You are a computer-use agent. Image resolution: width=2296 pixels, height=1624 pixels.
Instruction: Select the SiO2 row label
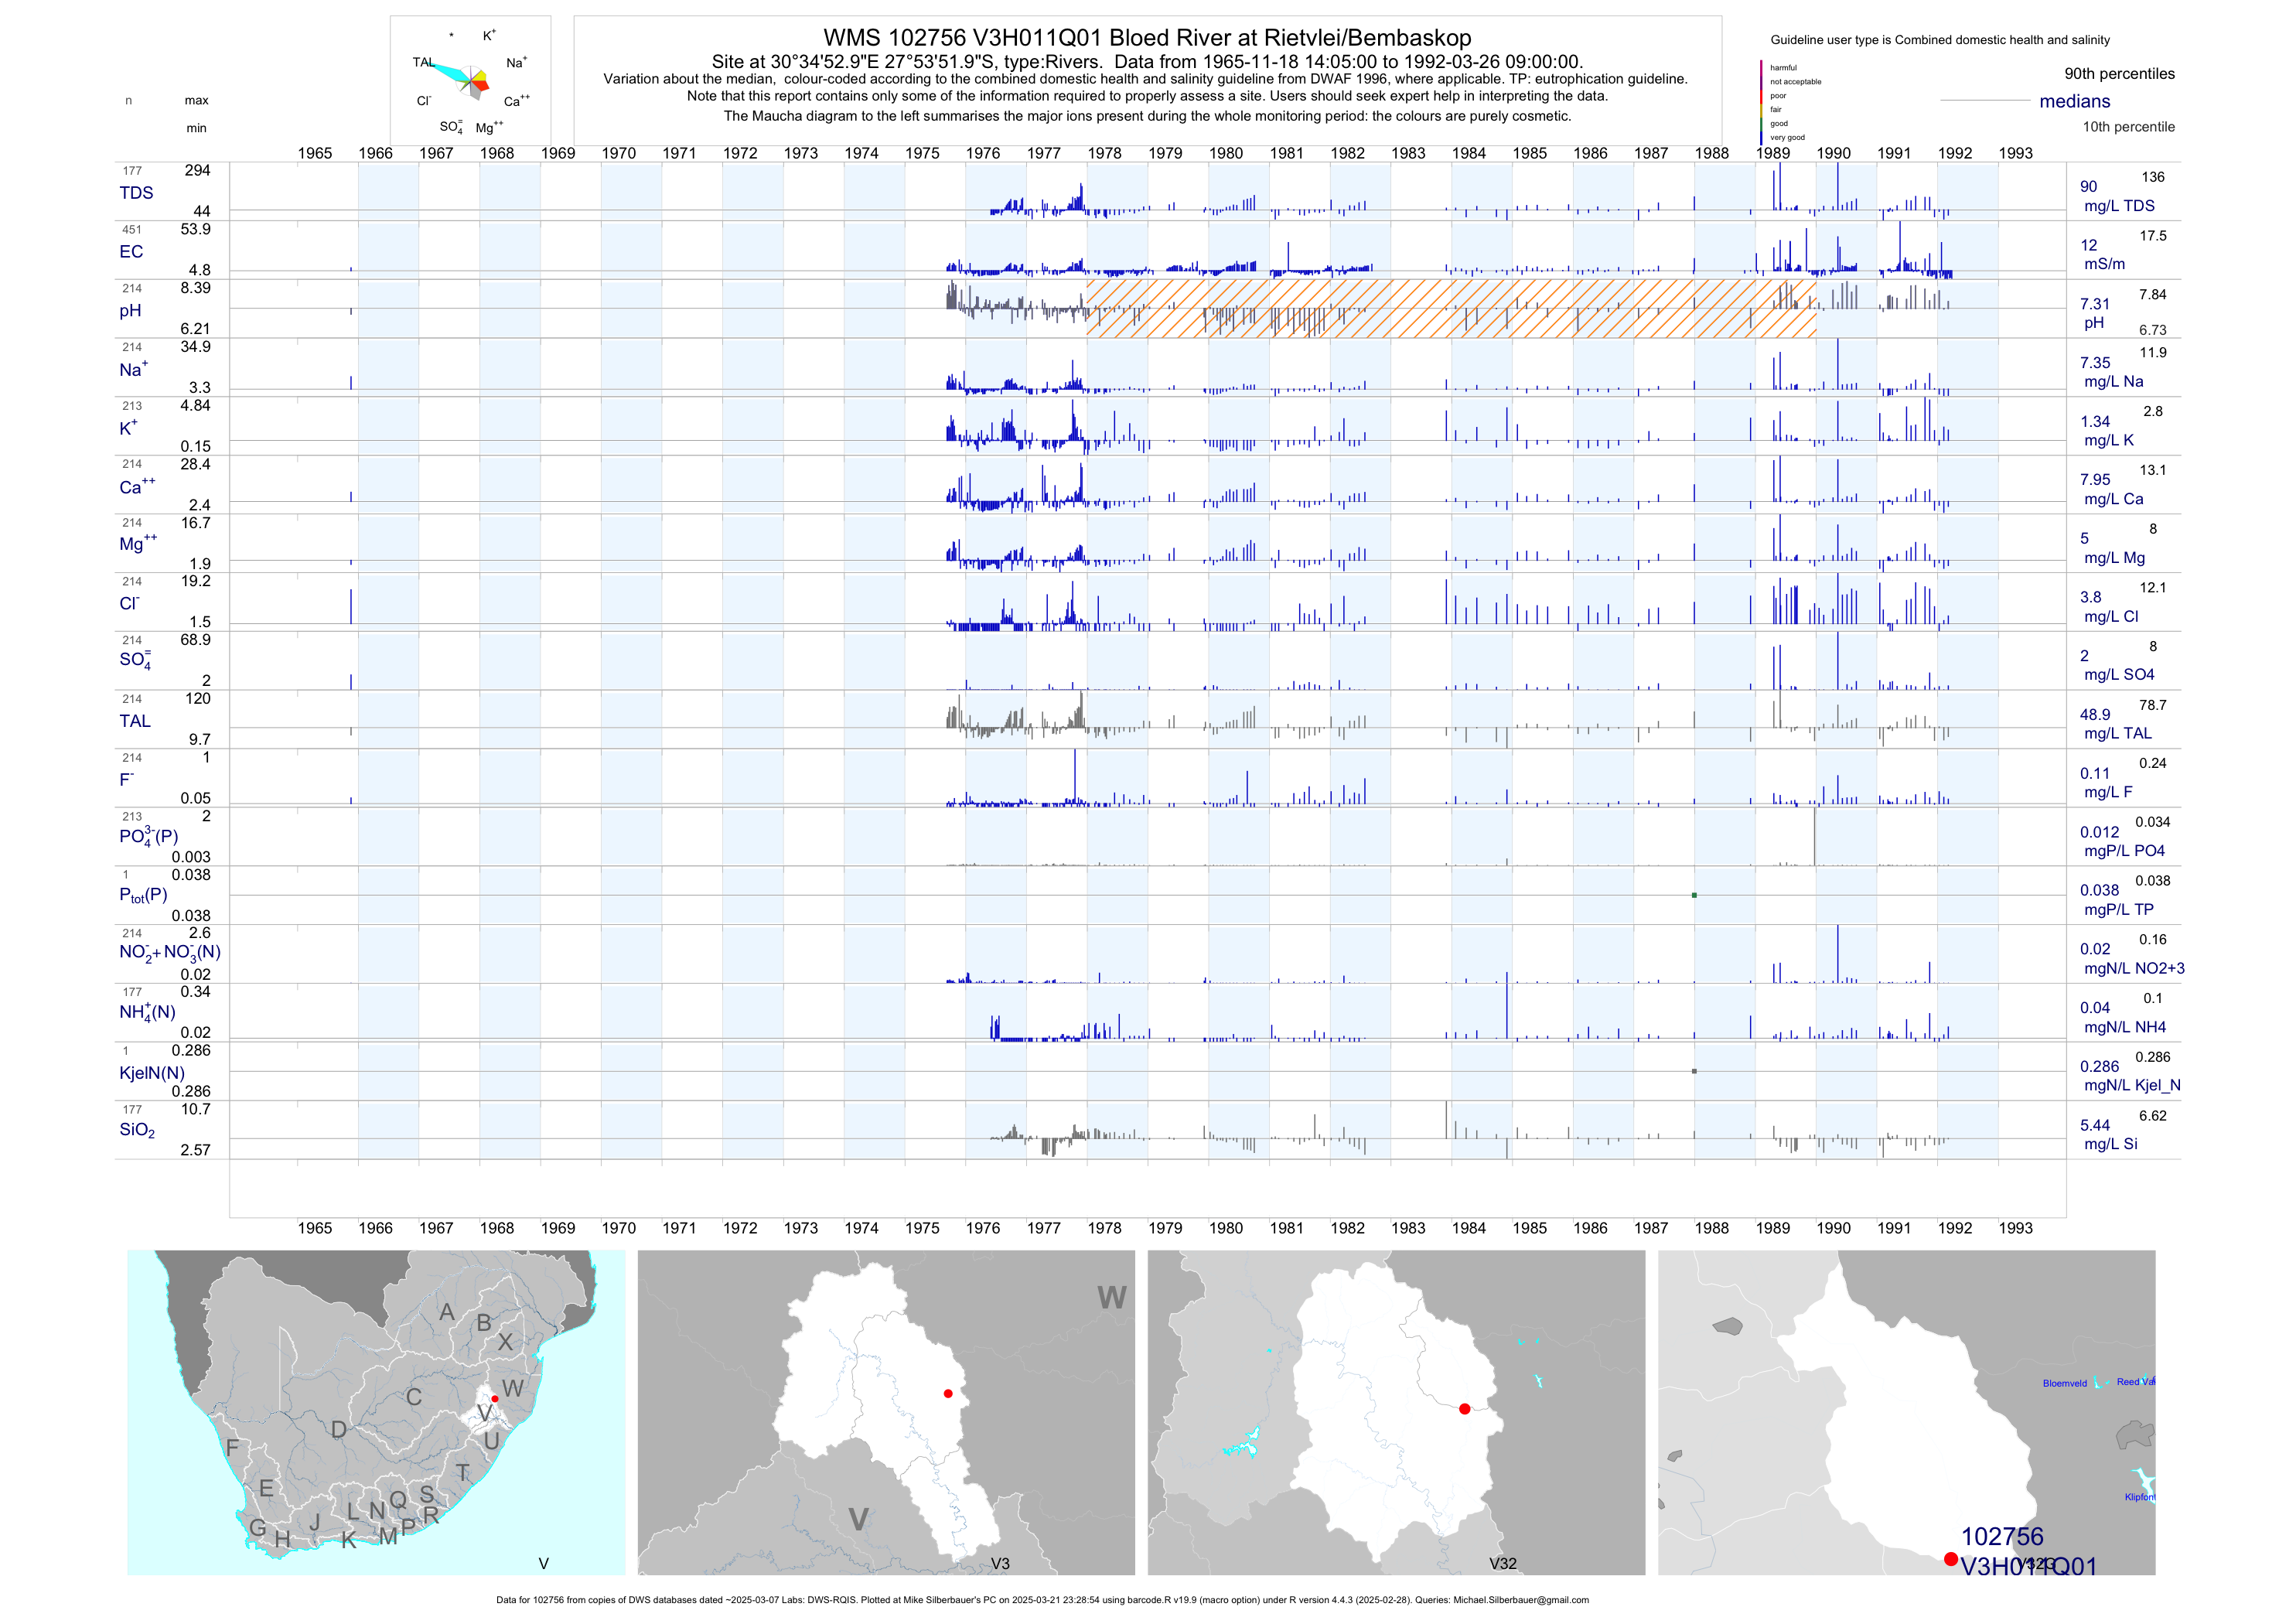[137, 1130]
